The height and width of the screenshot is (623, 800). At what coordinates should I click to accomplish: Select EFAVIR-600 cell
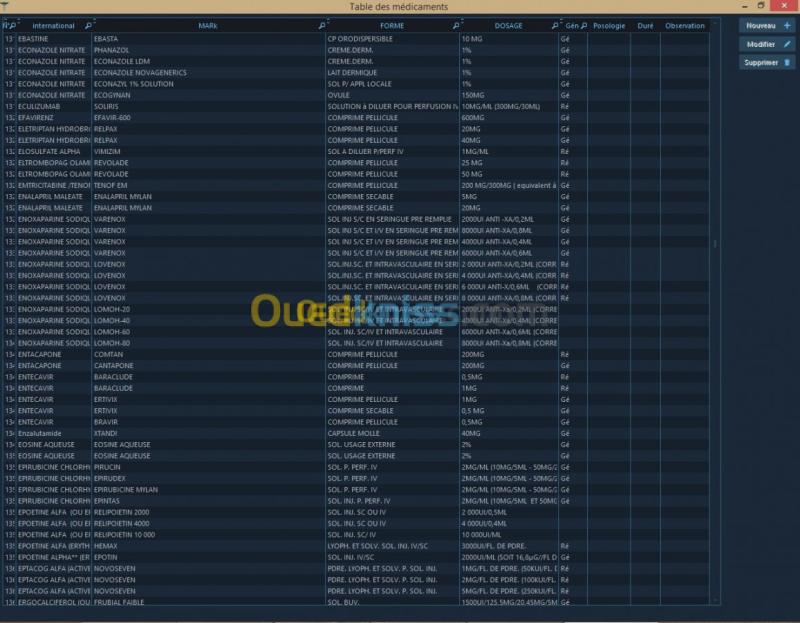(x=208, y=117)
